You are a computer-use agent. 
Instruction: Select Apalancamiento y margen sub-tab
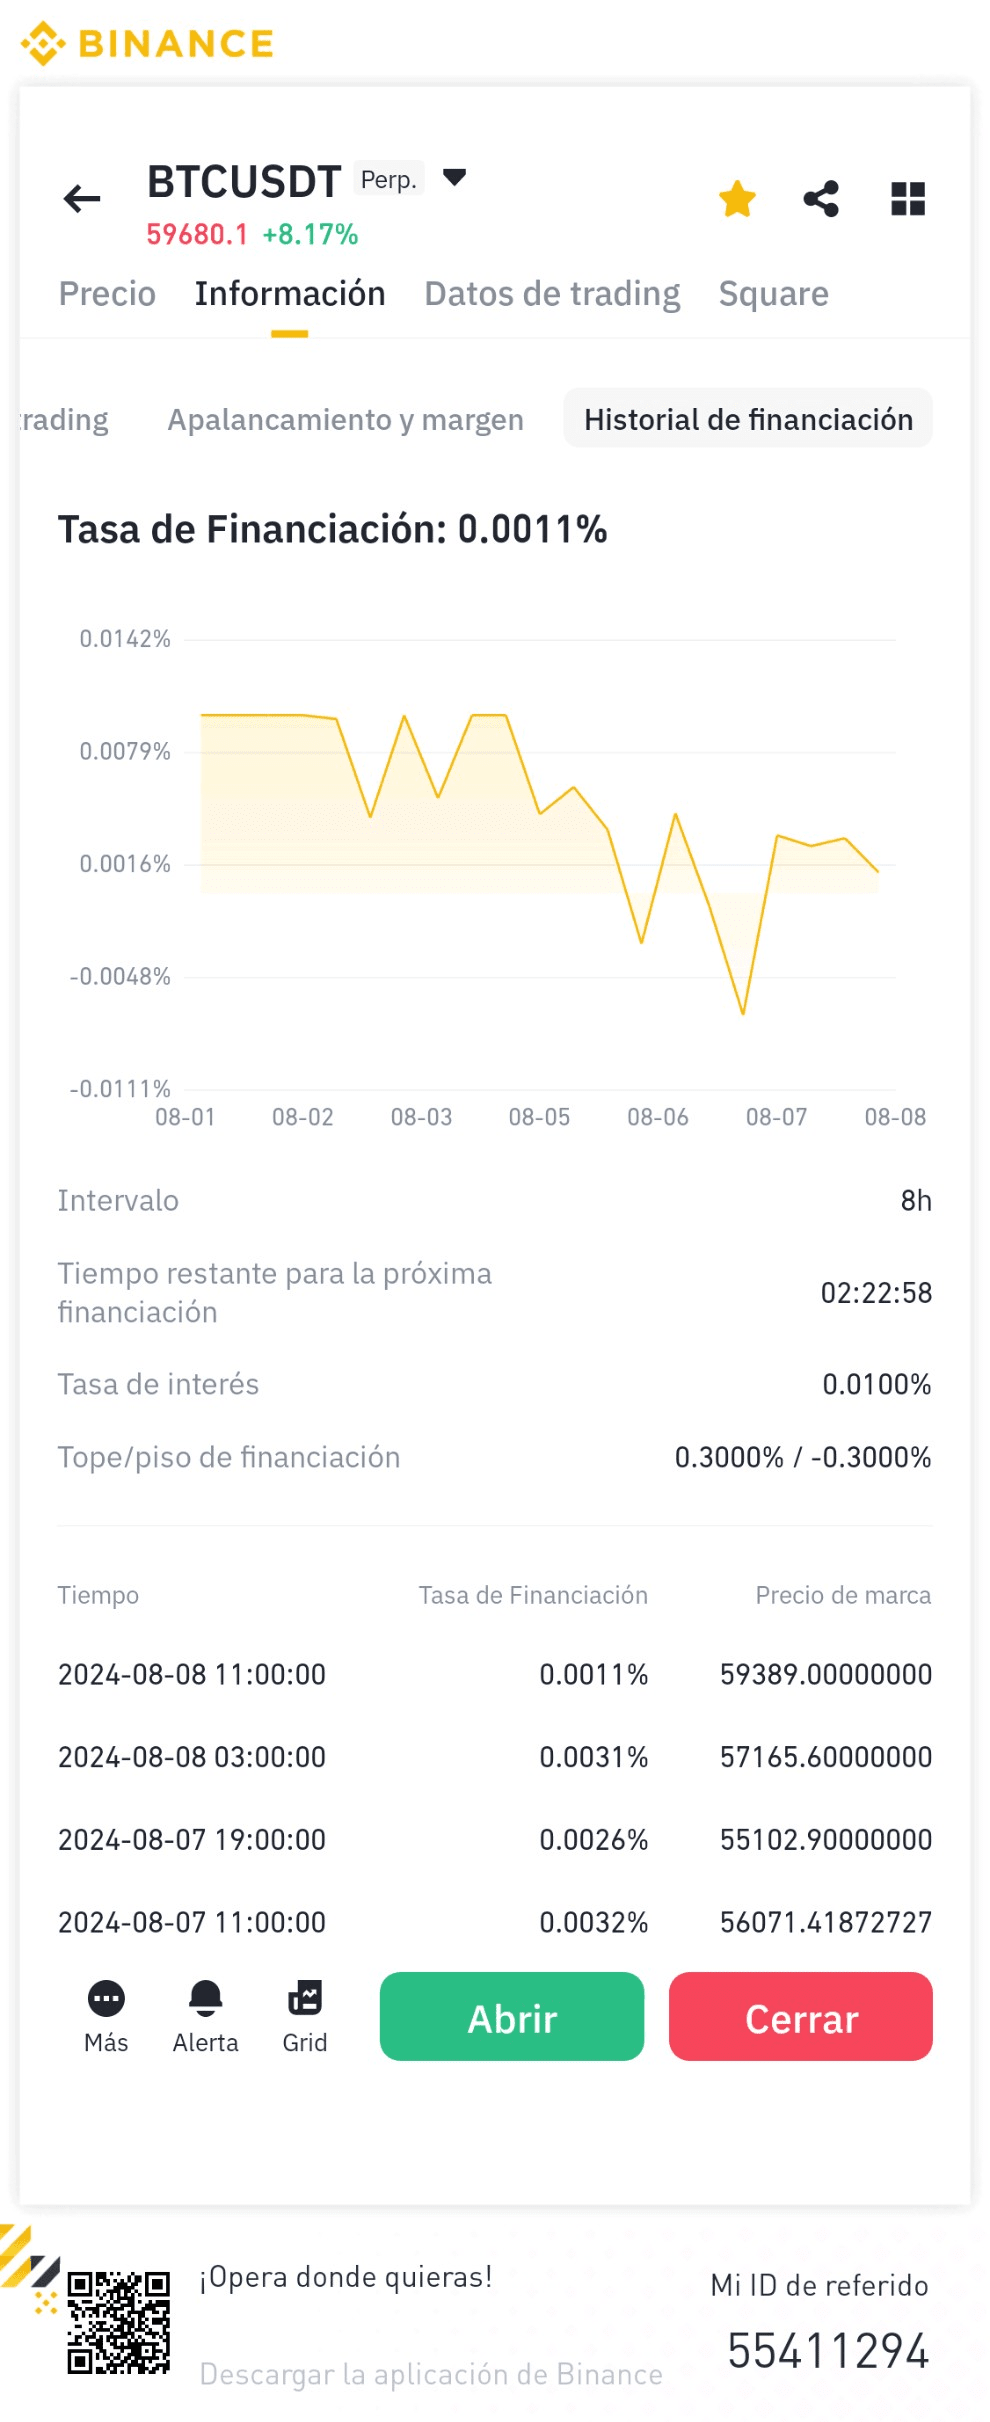coord(345,420)
